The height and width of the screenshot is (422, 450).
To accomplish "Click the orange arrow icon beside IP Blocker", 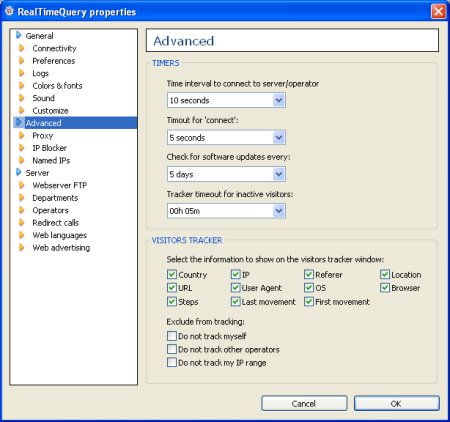I will click(x=22, y=148).
